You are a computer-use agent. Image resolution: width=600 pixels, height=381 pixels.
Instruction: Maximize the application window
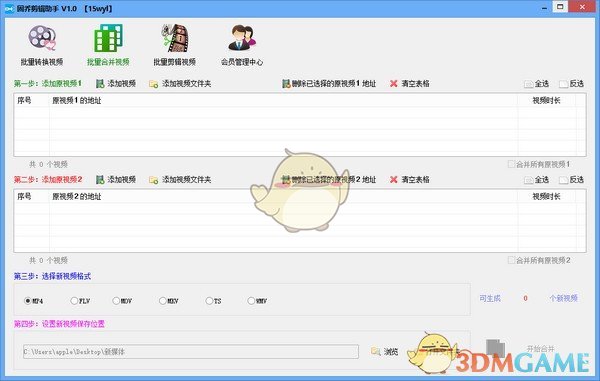coord(560,7)
